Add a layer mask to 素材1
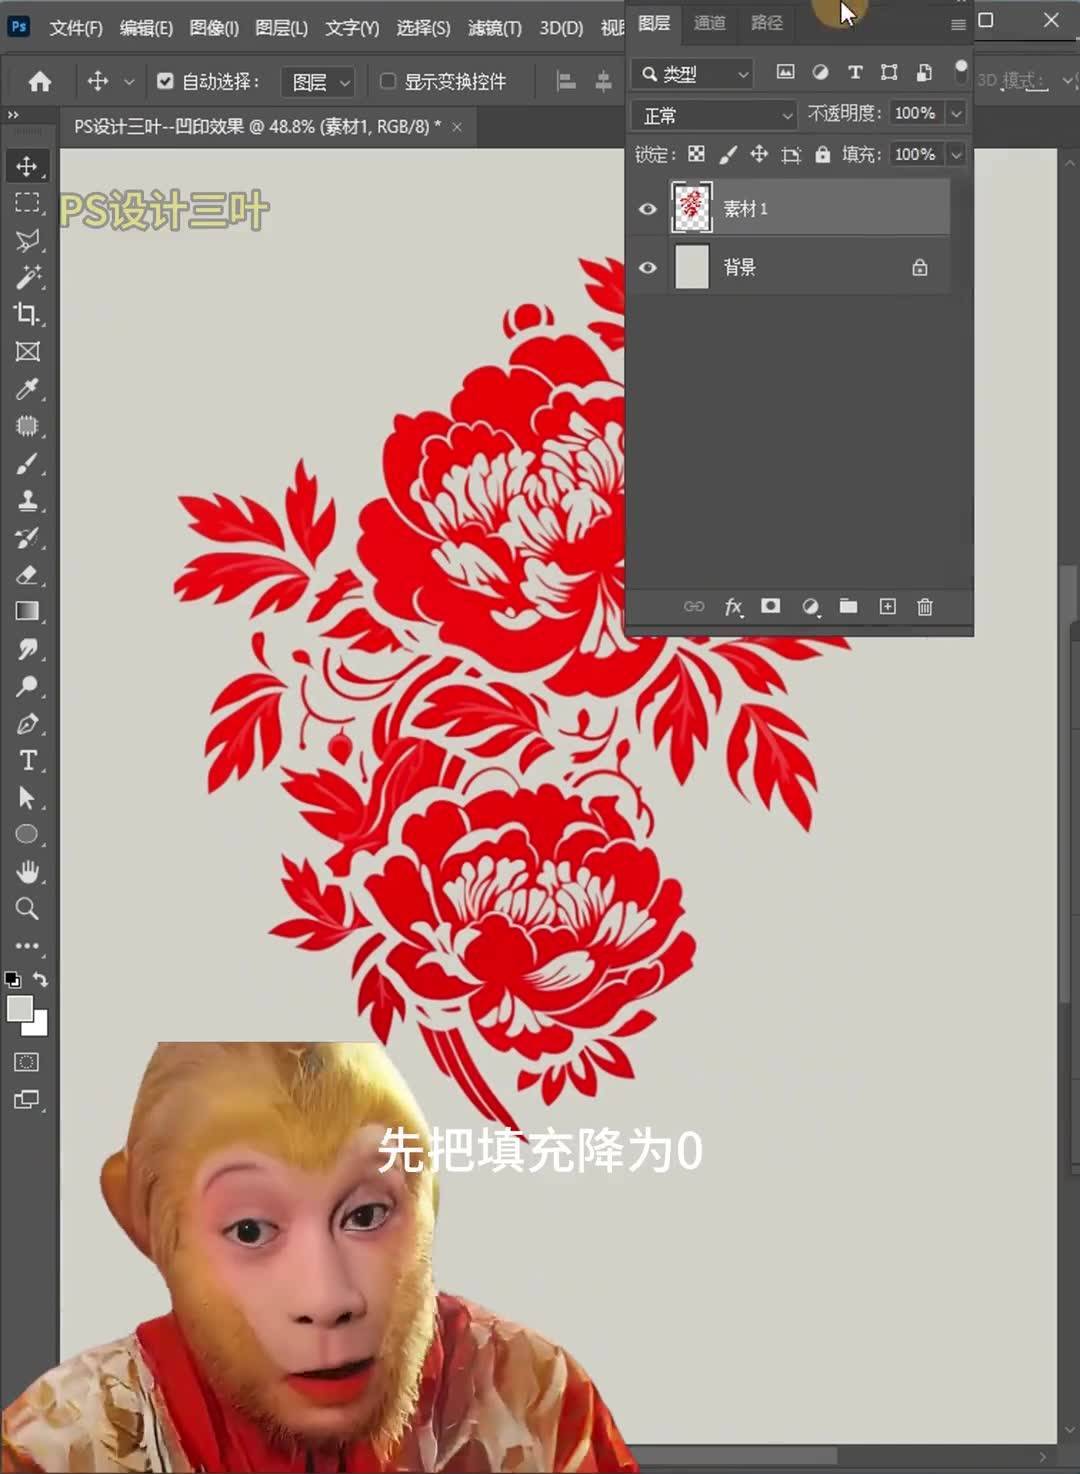 coord(770,607)
